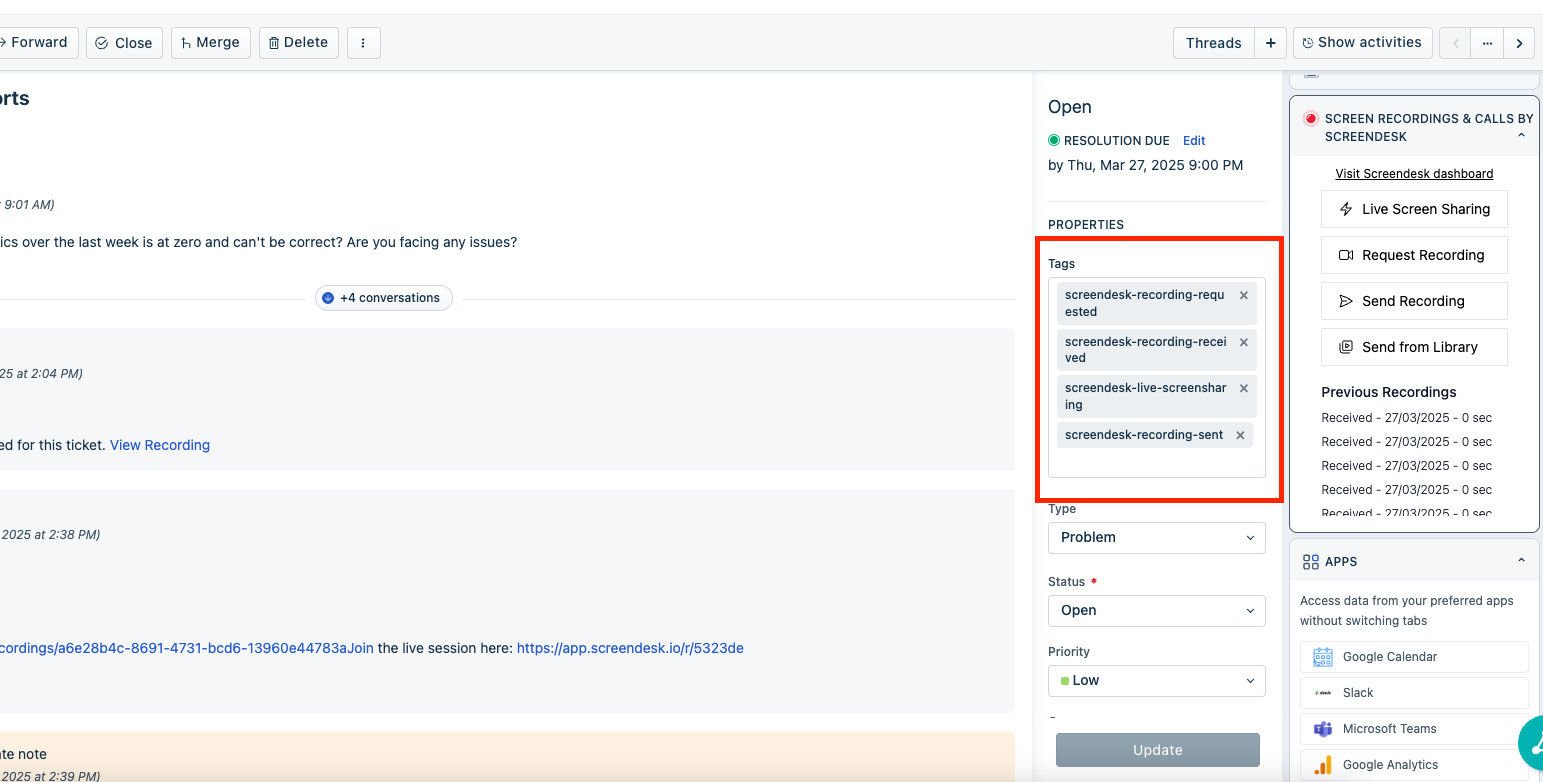The width and height of the screenshot is (1543, 782).
Task: Remove the screendesk-recording-sent tag
Action: click(1240, 435)
